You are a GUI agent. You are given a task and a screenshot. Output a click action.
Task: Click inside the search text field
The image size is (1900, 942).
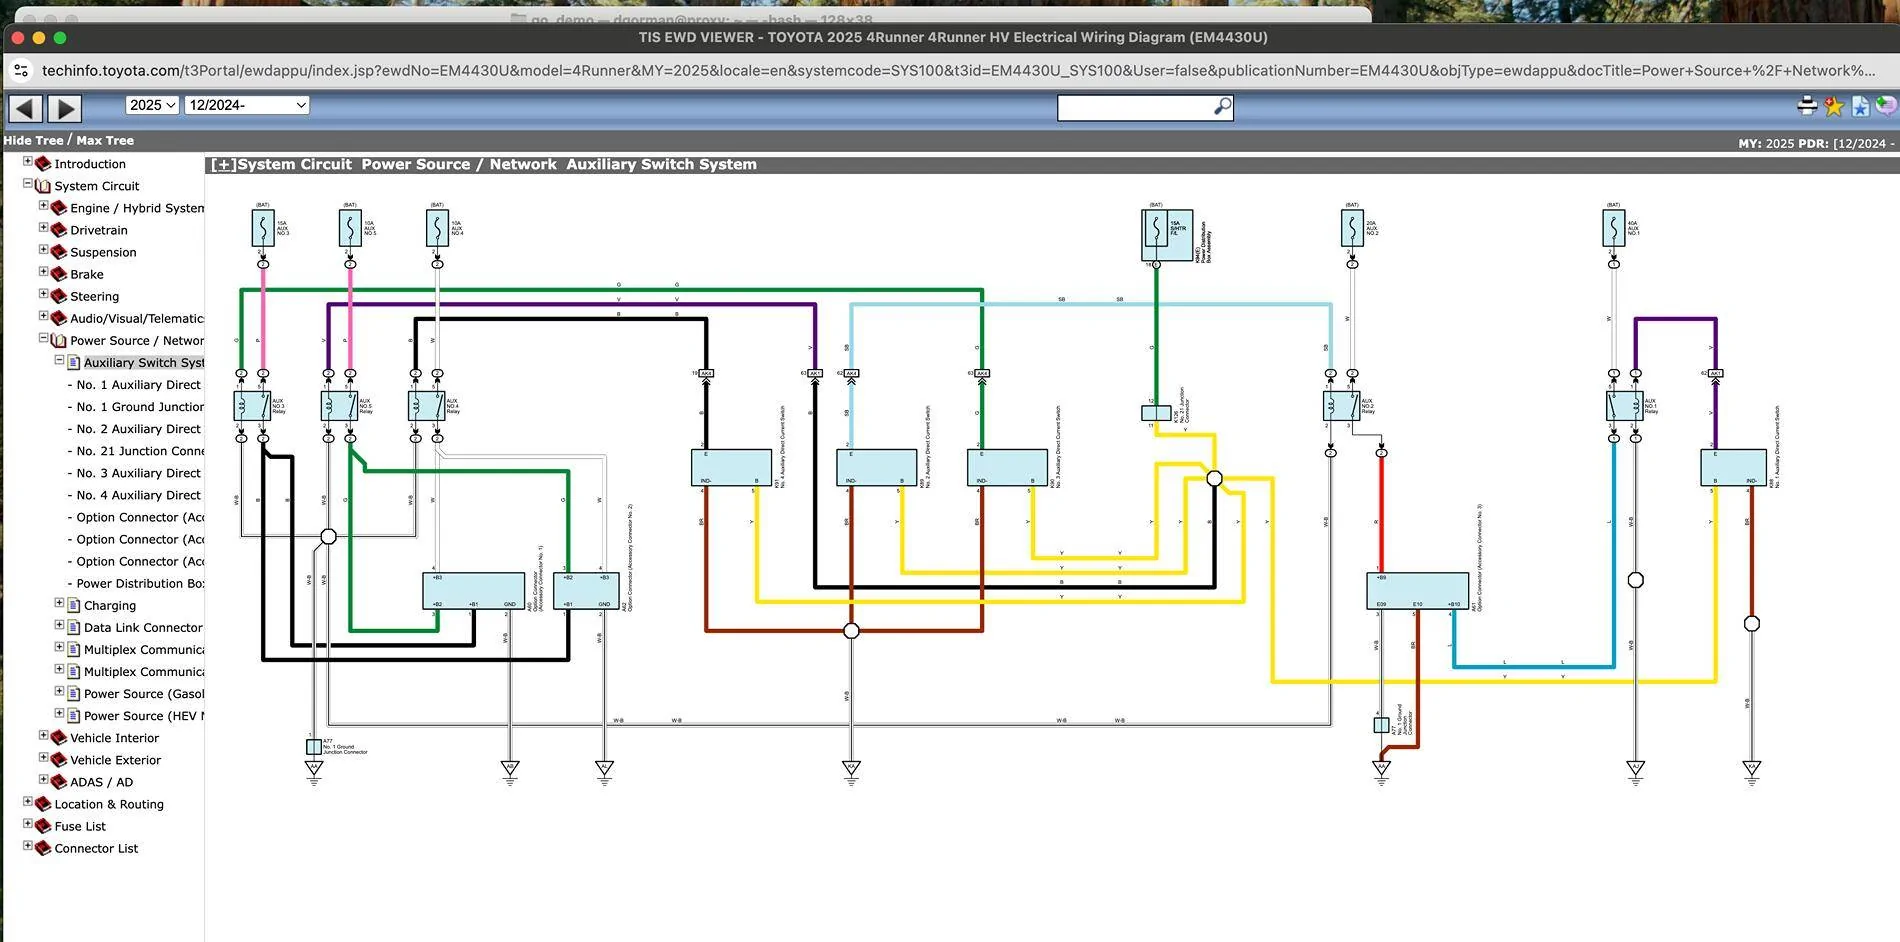point(1134,107)
